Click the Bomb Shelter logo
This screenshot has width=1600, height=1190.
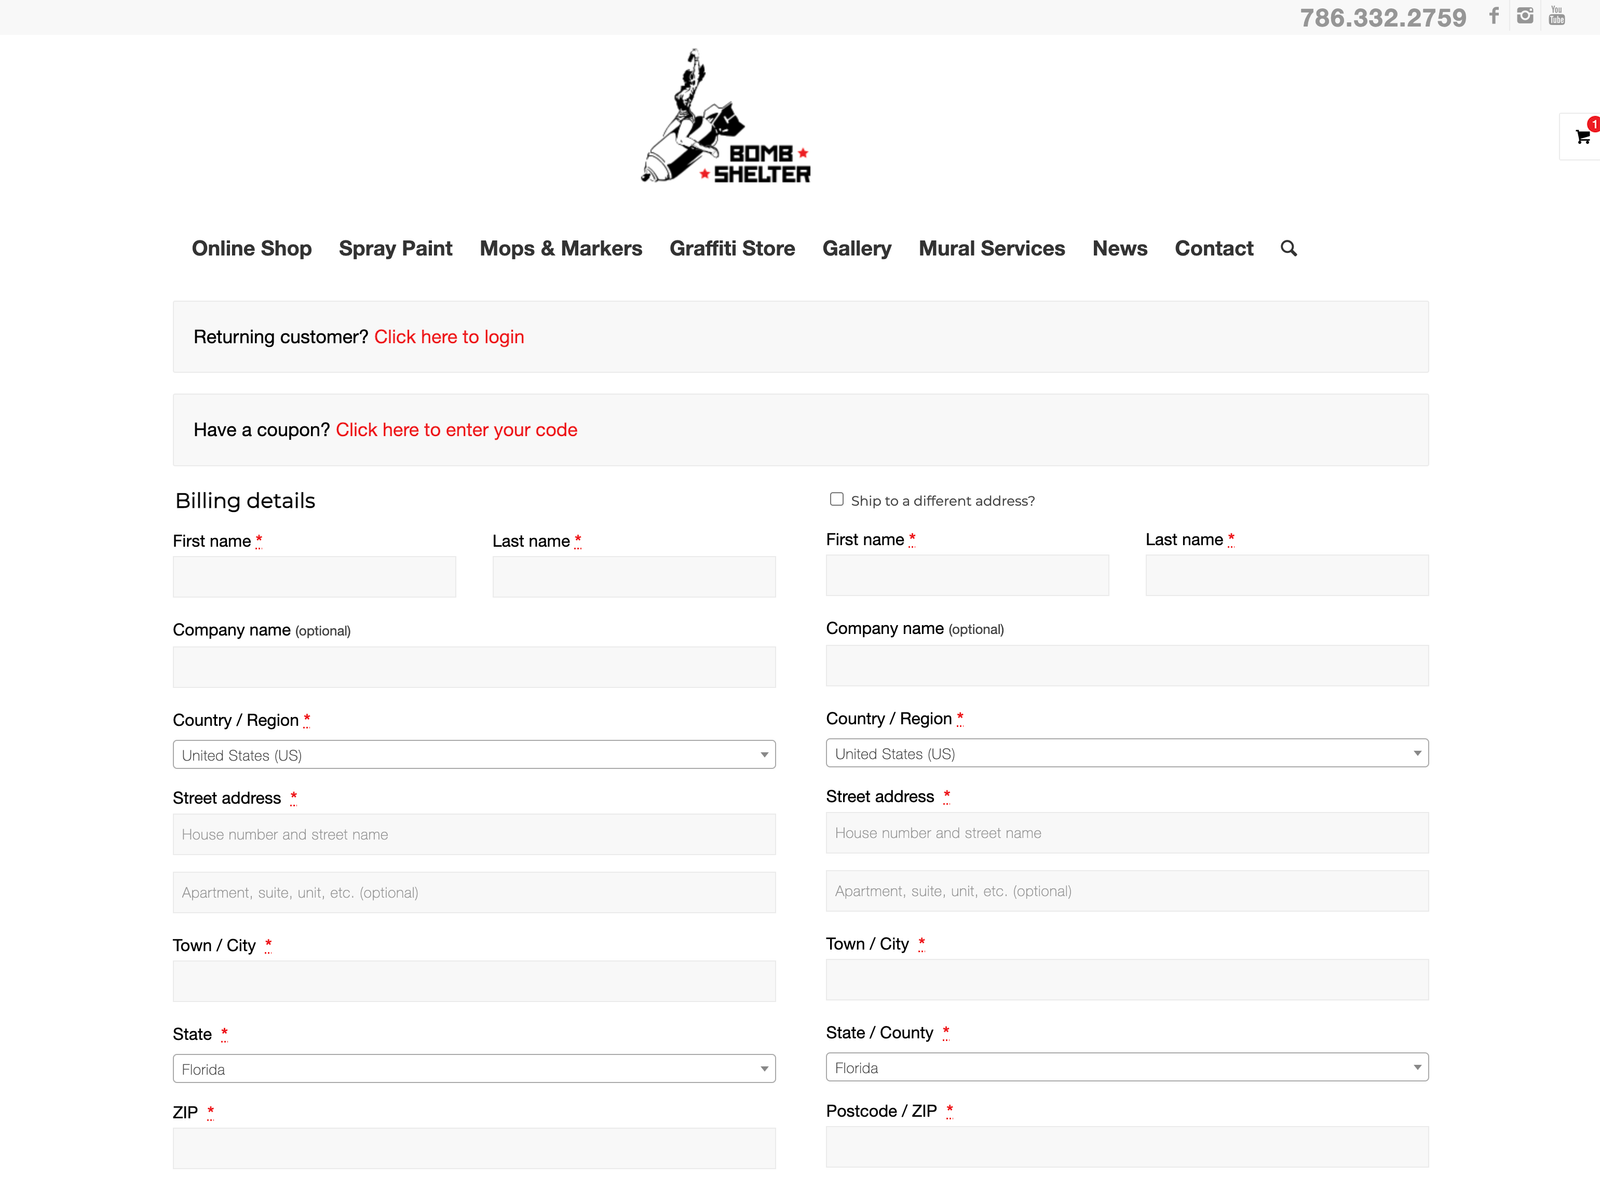[727, 118]
